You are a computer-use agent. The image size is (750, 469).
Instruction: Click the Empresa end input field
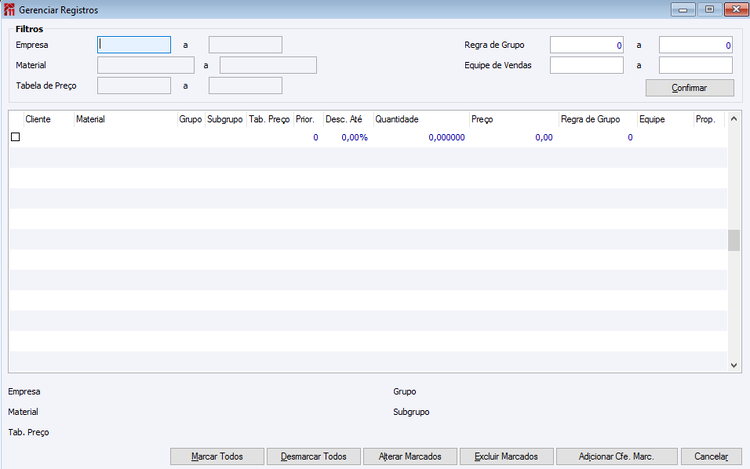point(245,45)
